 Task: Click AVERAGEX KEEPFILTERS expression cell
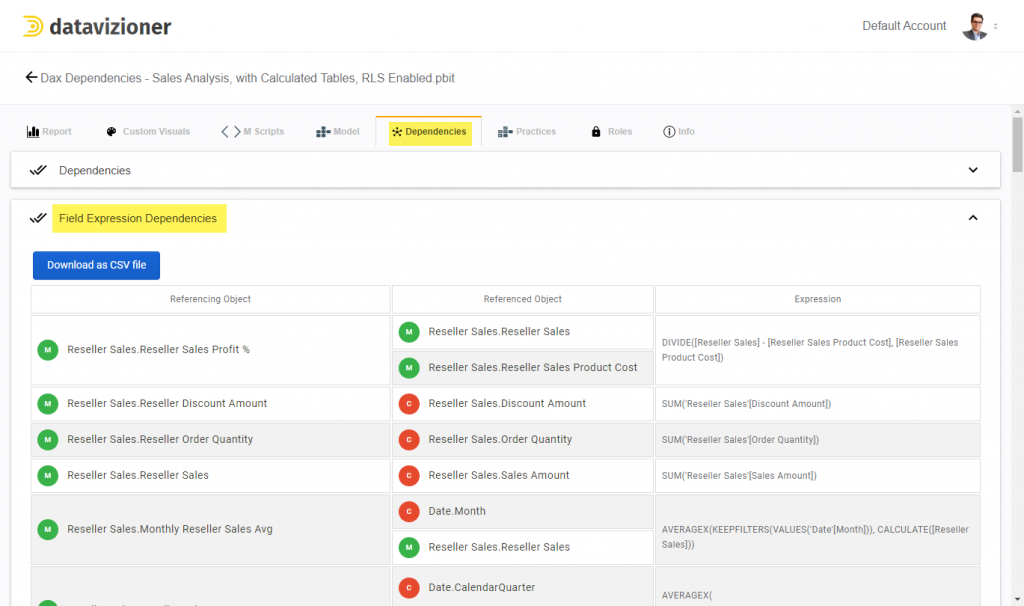(x=818, y=530)
